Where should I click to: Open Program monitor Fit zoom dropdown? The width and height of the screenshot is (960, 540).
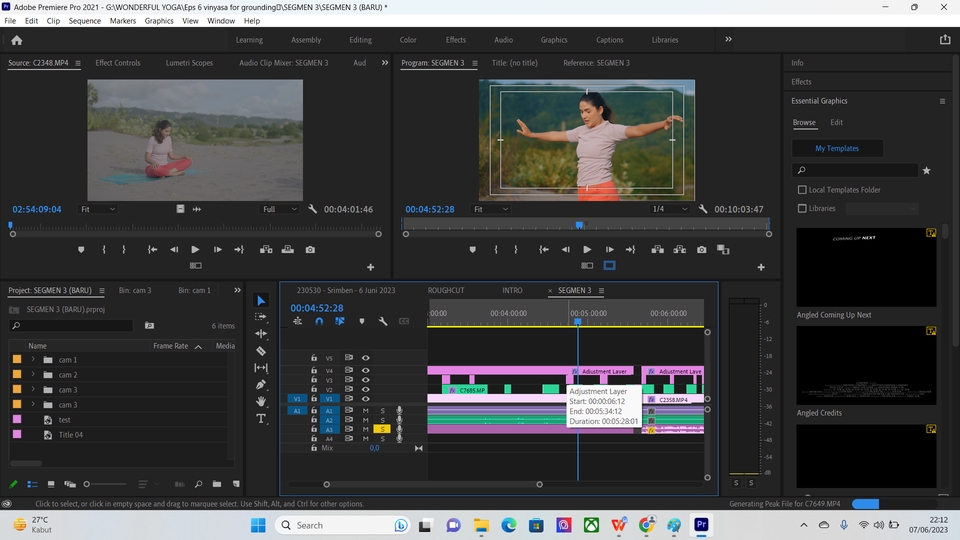coord(491,209)
